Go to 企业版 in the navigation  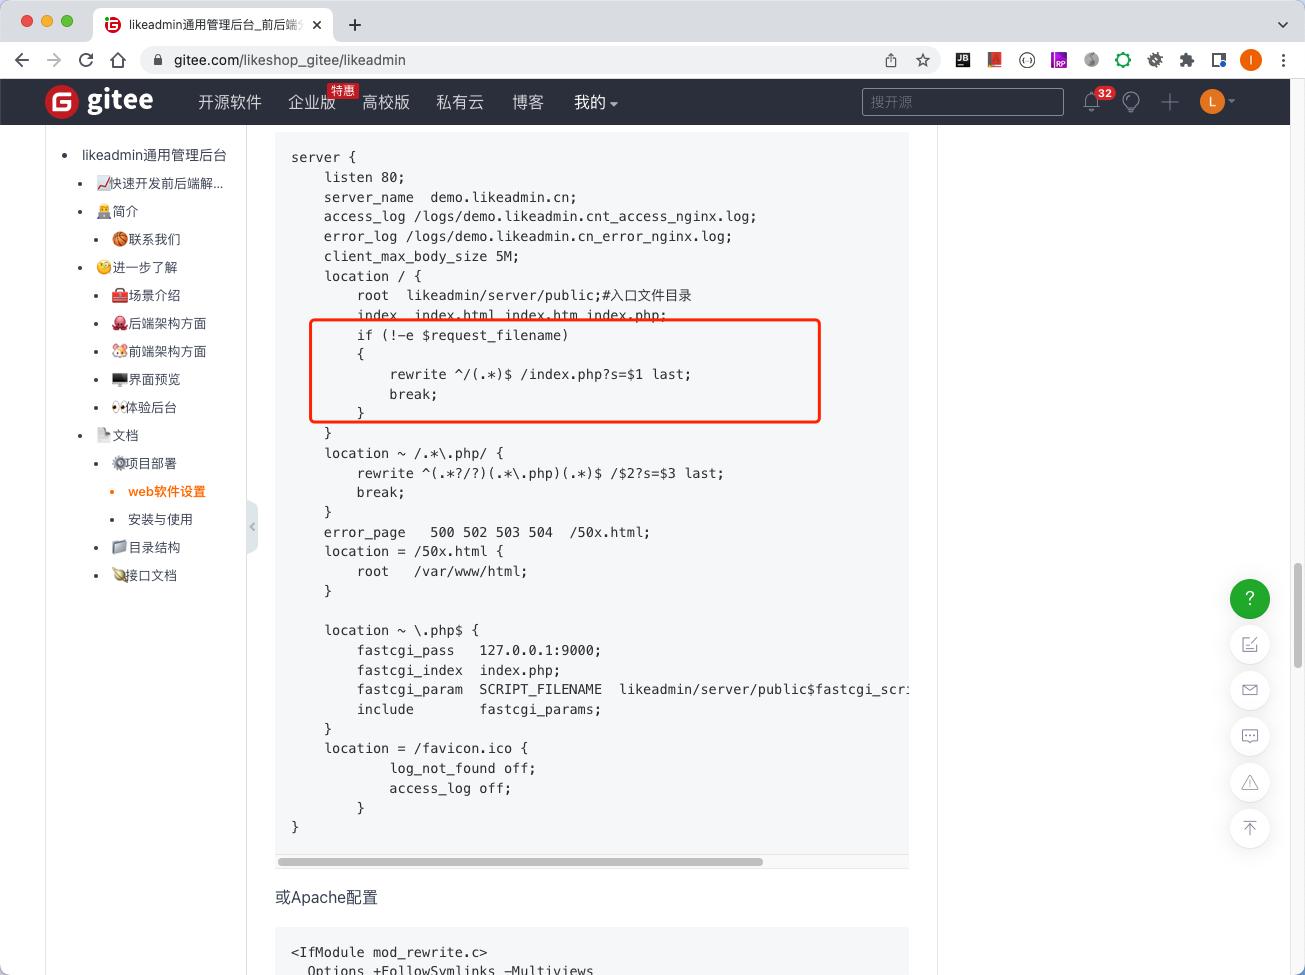[311, 102]
